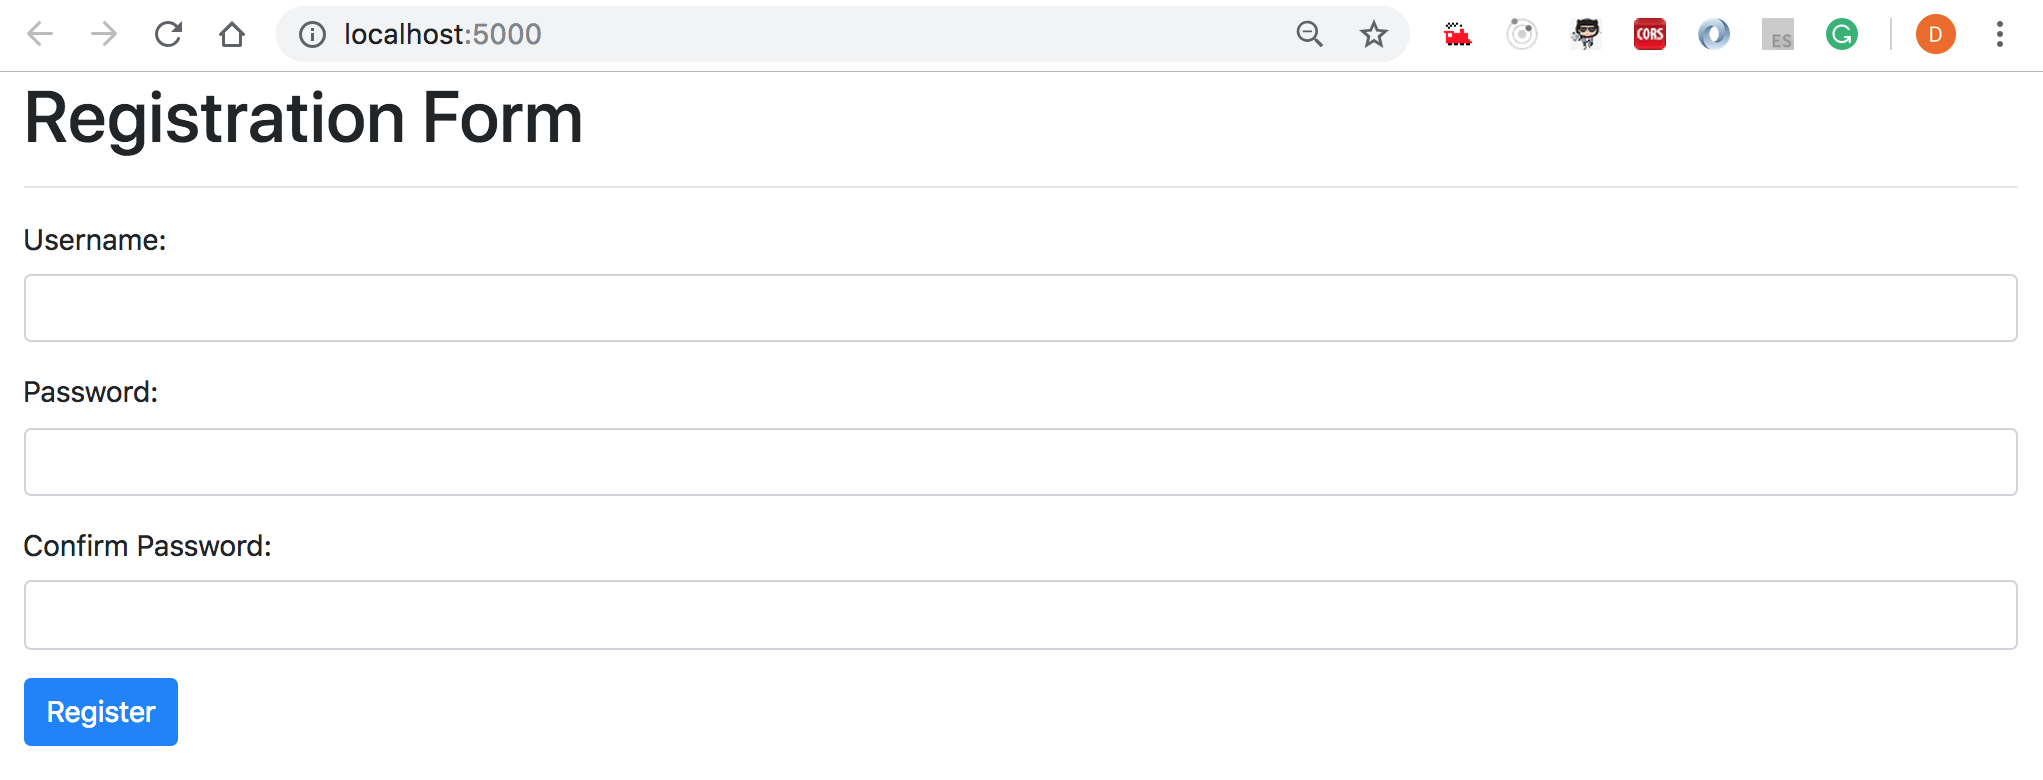Open the Chrome three-dot menu
The height and width of the screenshot is (780, 2043).
coord(1999,34)
